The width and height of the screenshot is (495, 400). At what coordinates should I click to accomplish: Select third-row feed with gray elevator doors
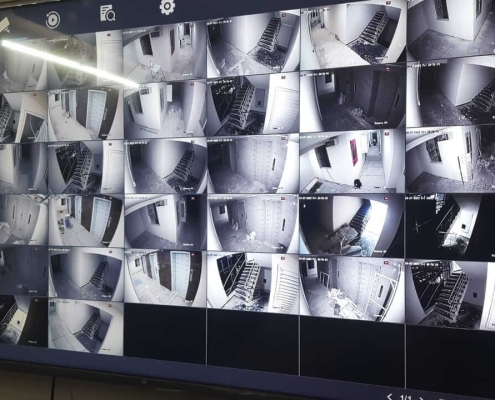coord(253,164)
